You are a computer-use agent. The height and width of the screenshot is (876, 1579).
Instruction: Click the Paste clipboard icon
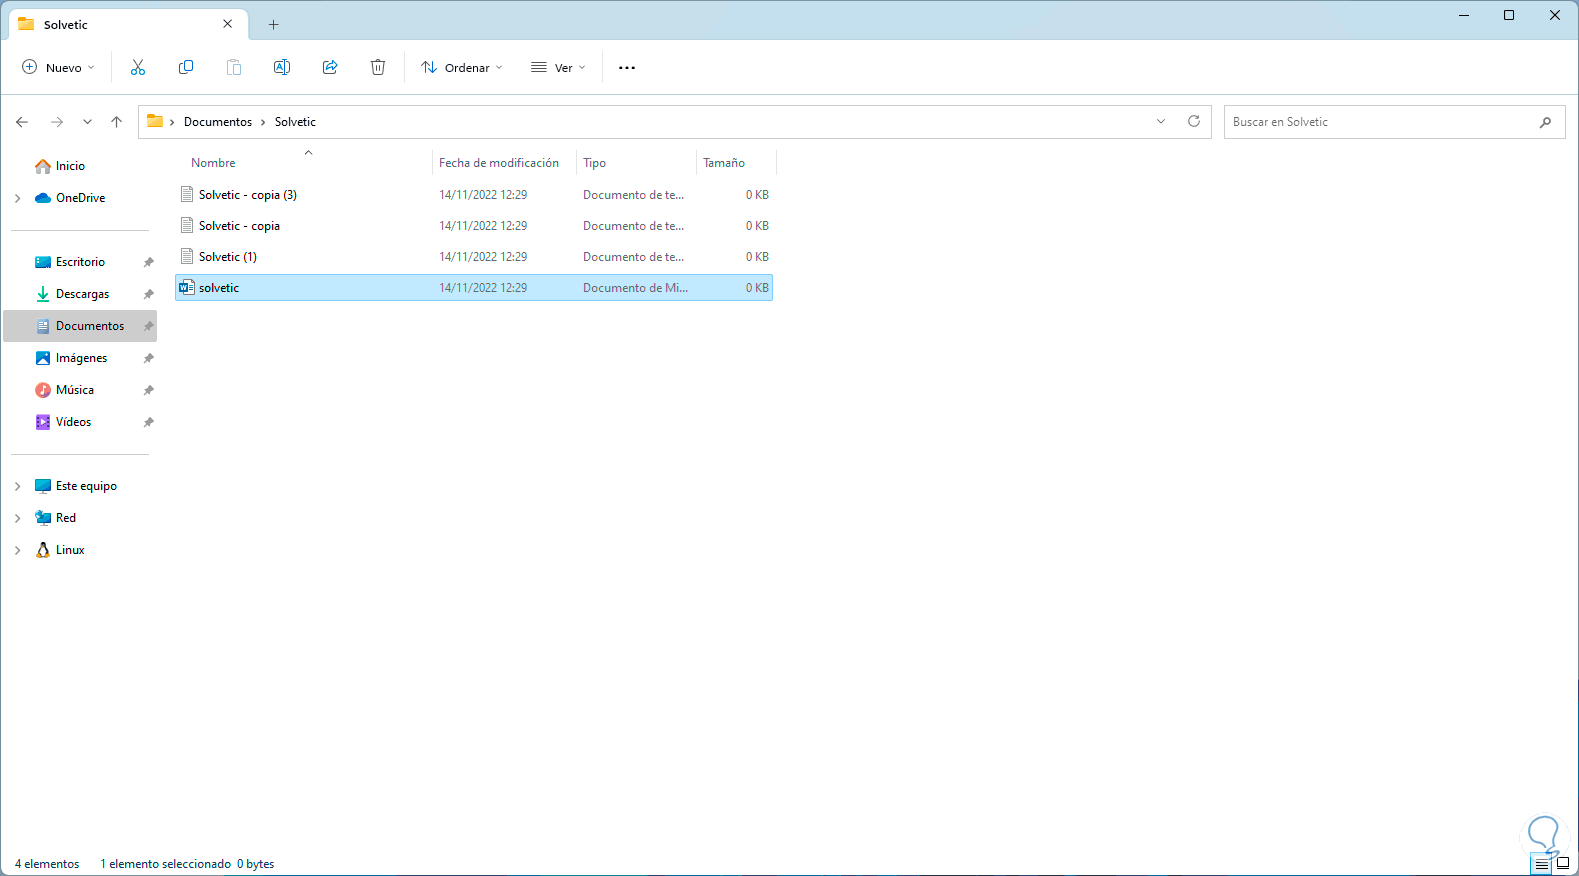coord(234,67)
